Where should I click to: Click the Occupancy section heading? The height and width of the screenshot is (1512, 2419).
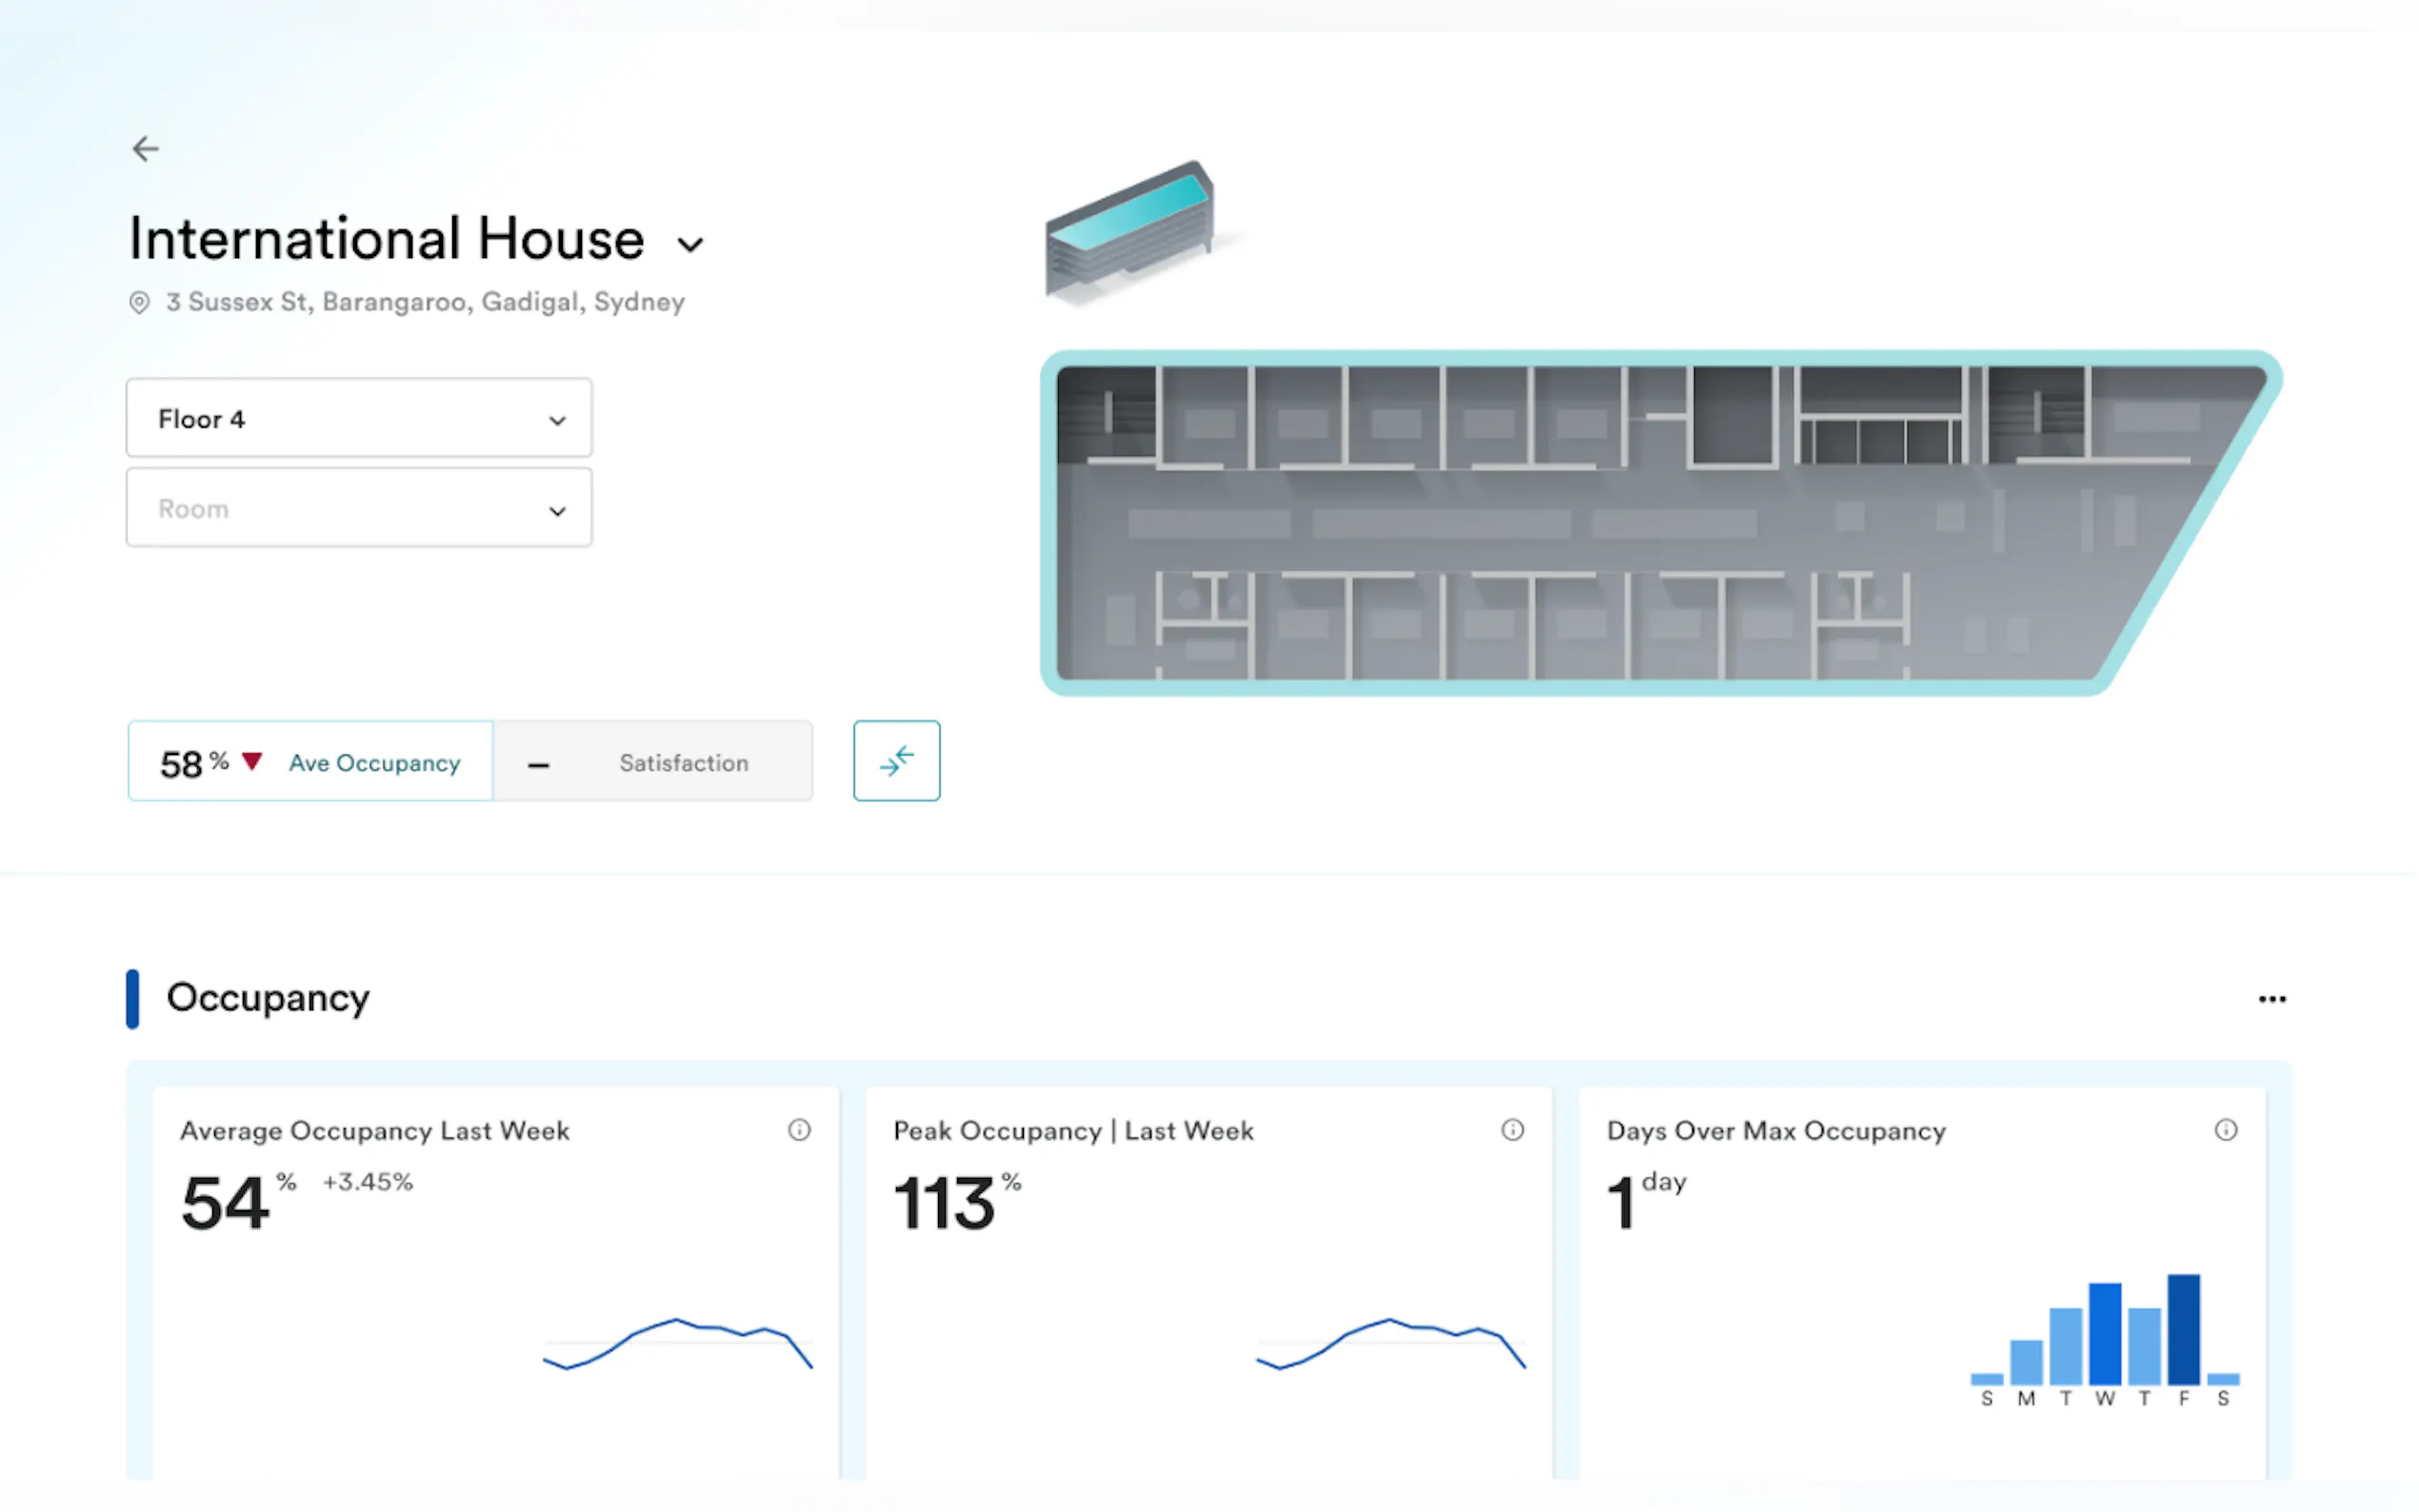tap(267, 998)
